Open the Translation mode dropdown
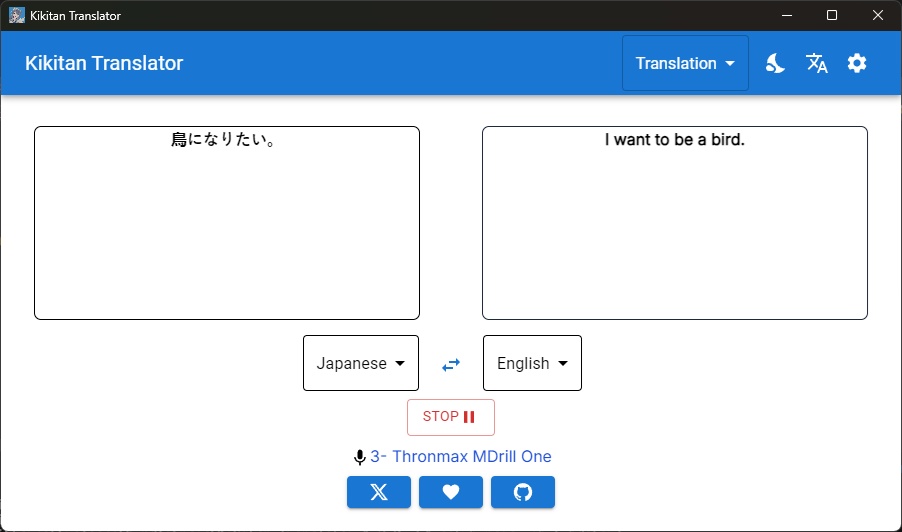This screenshot has width=902, height=532. 685,63
